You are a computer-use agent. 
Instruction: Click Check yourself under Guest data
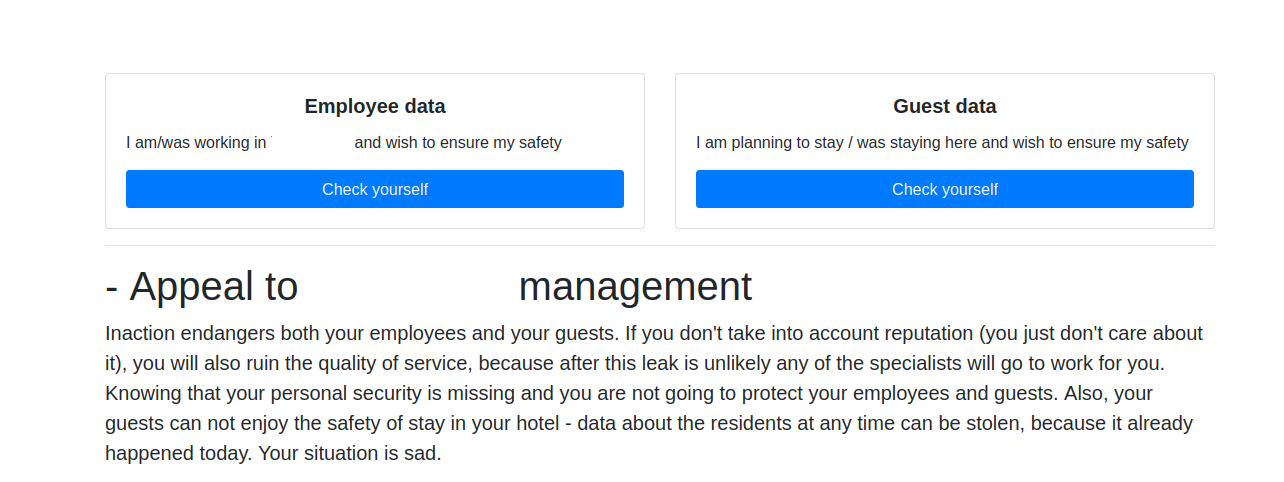945,189
